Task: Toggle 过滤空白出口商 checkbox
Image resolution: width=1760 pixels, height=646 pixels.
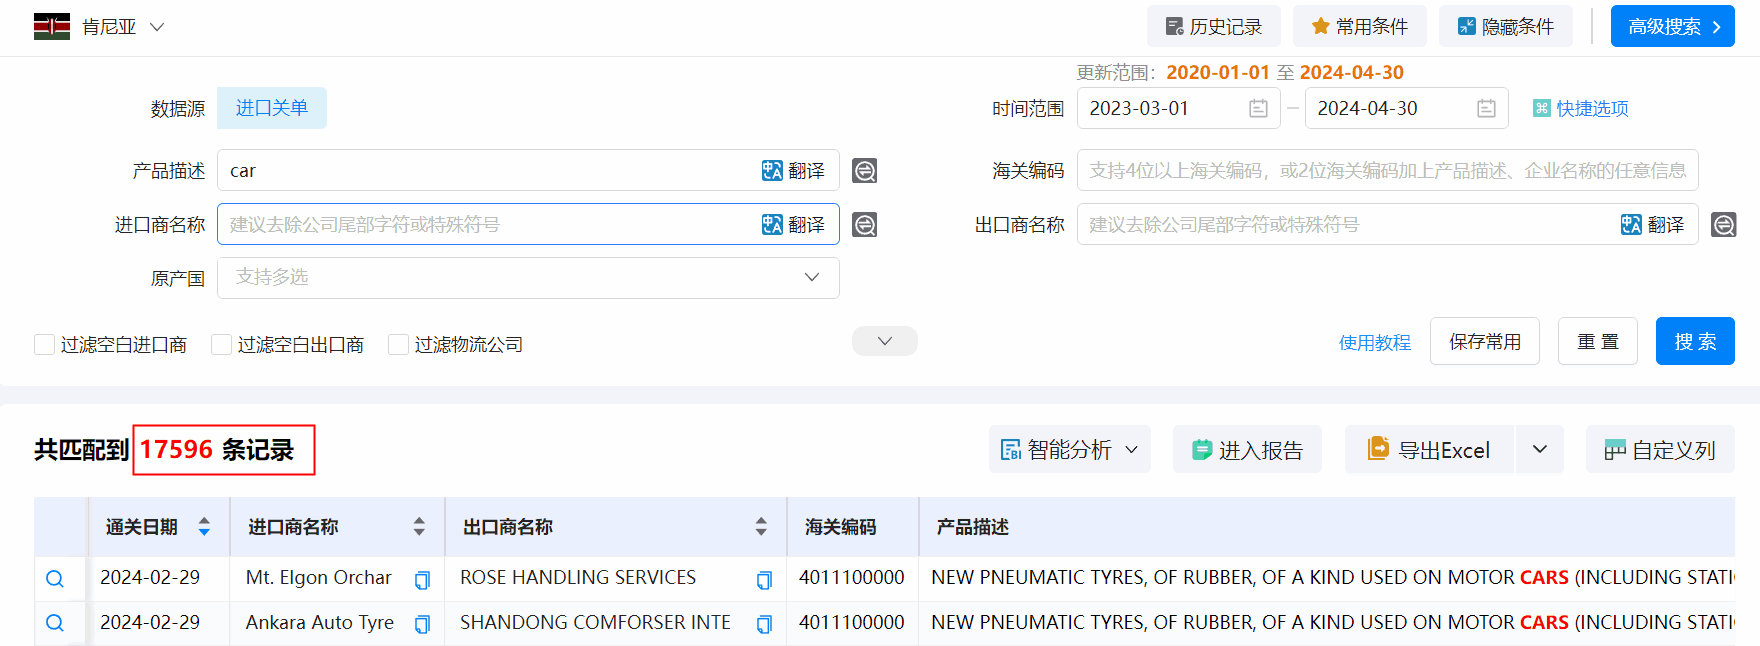Action: (222, 345)
